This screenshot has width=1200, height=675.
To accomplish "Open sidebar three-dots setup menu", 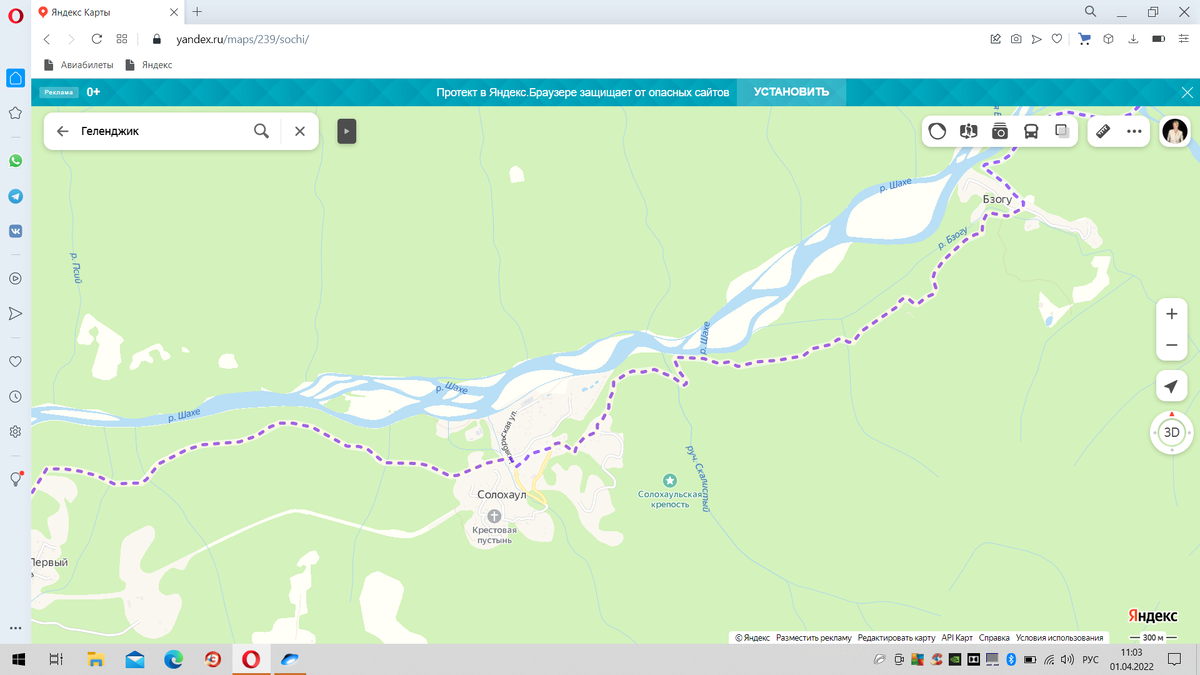I will [15, 628].
